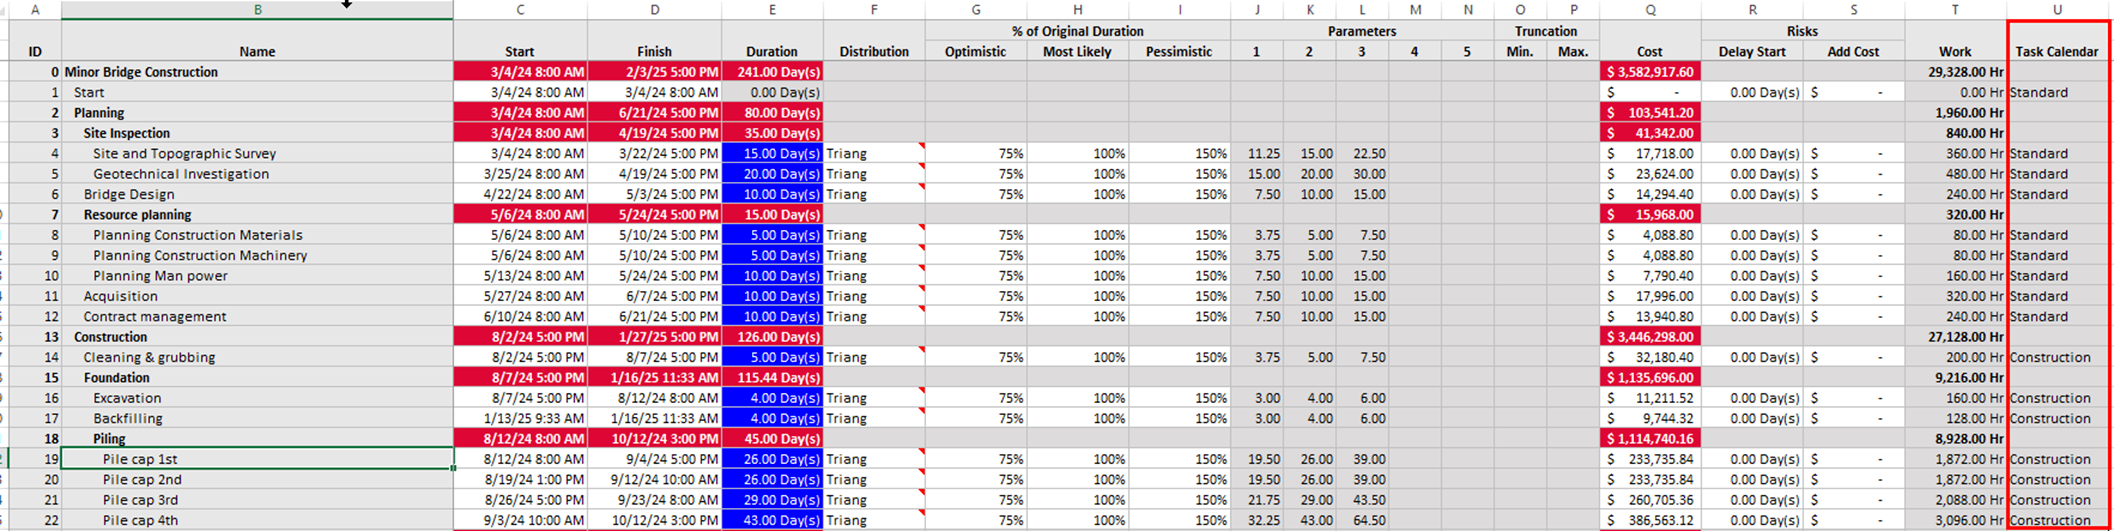Select the 29,328.00 Hr work cell
Viewport: 2114px width, 531px height.
1954,72
